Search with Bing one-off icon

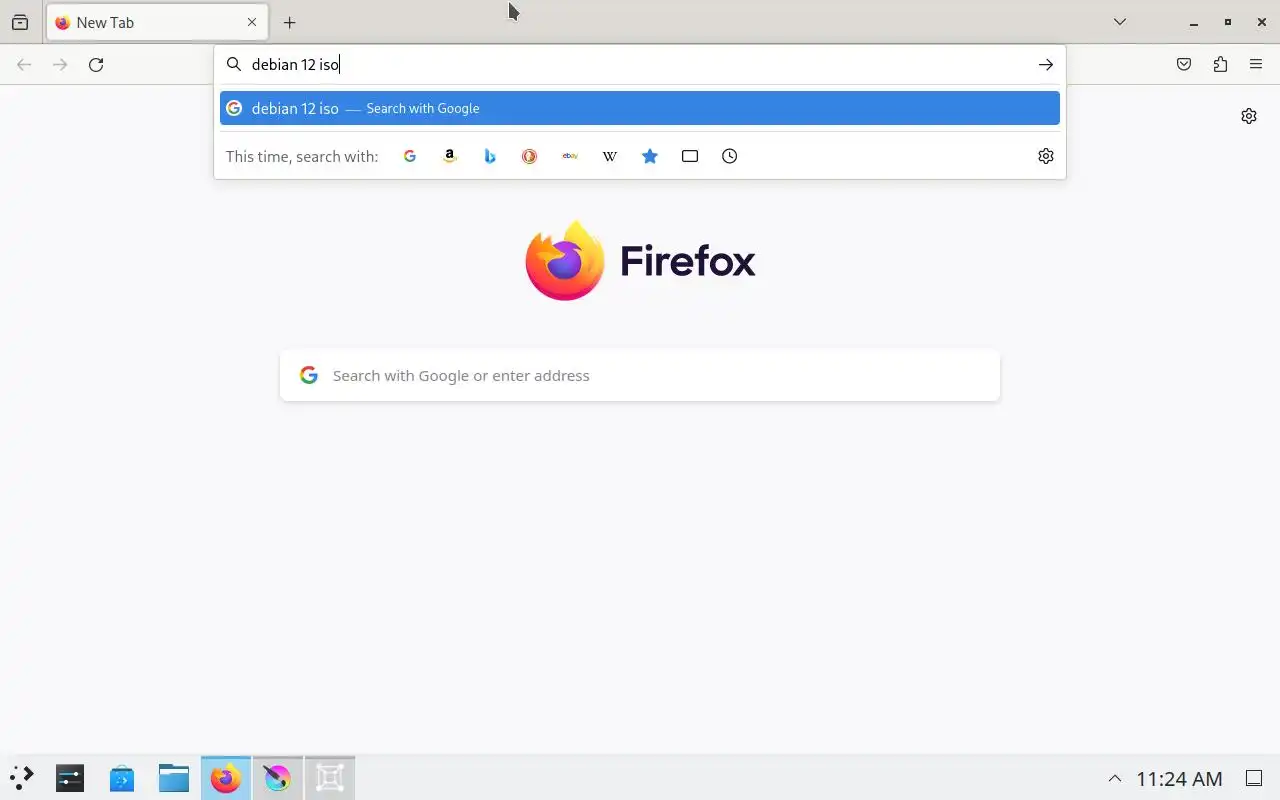coord(490,156)
